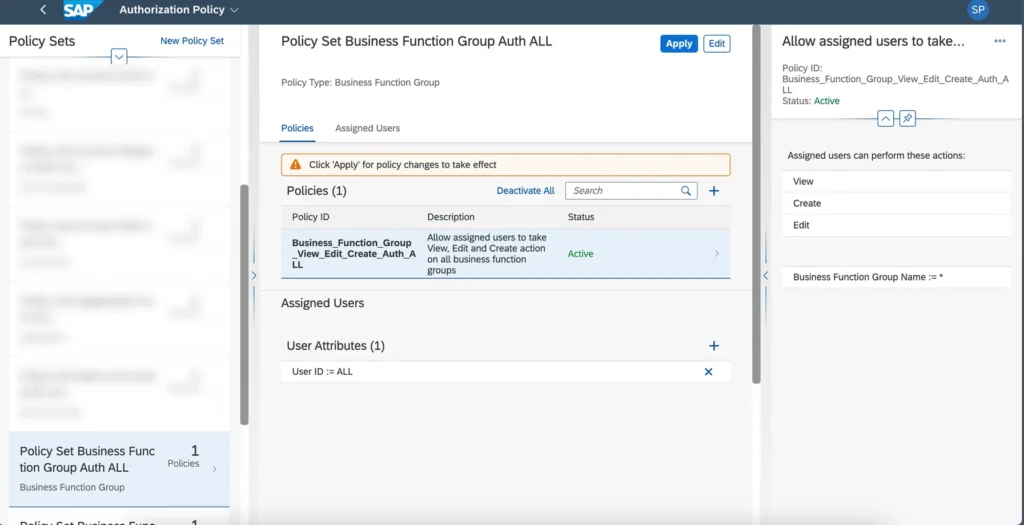Switch to the Assigned Users tab
The image size is (1024, 525).
(367, 128)
